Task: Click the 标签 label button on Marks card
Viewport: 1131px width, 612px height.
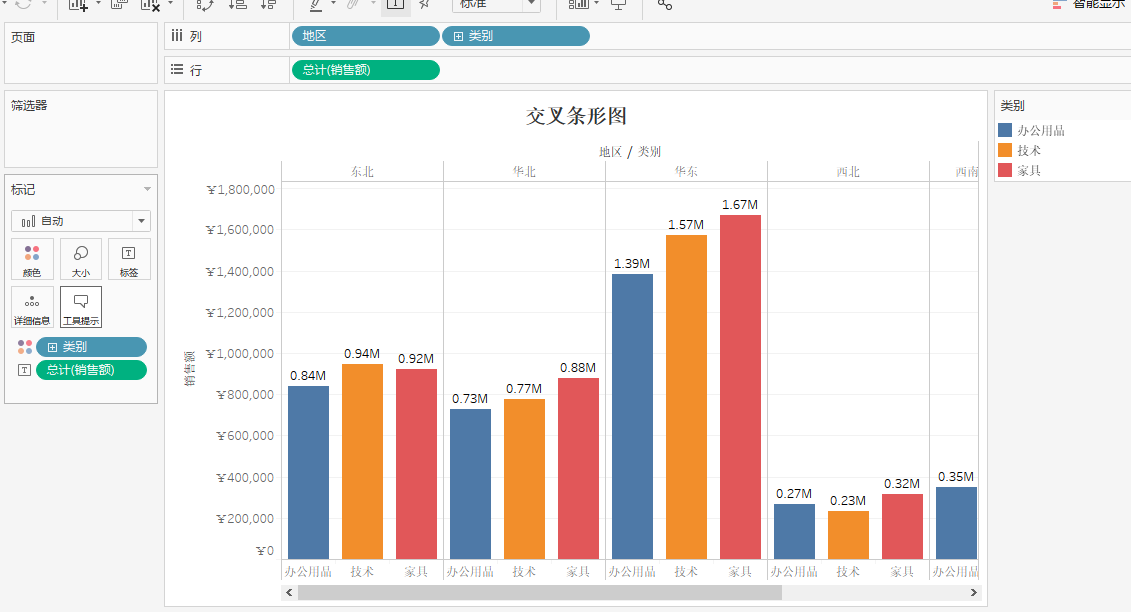Action: 129,259
